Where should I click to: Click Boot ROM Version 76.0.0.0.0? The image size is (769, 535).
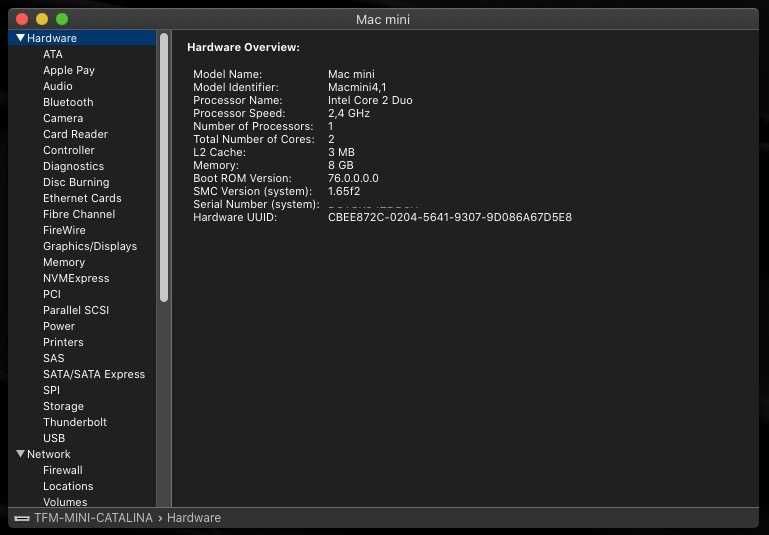(353, 178)
